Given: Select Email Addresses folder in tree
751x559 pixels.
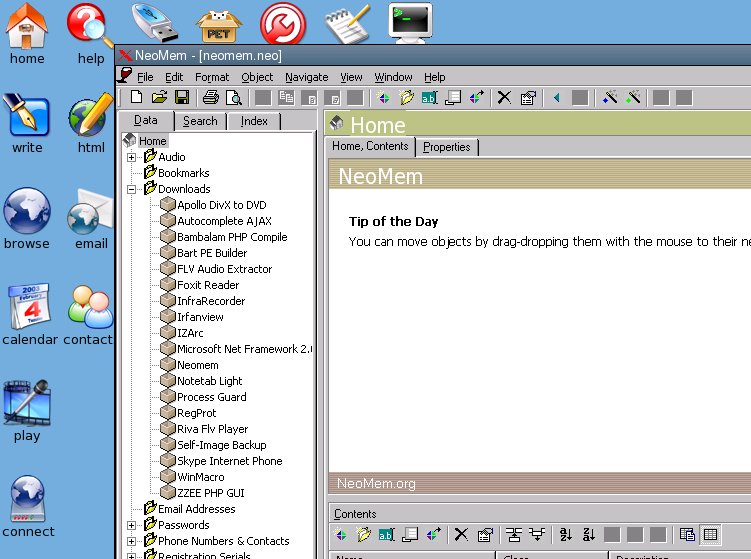Looking at the screenshot, I should [x=196, y=509].
